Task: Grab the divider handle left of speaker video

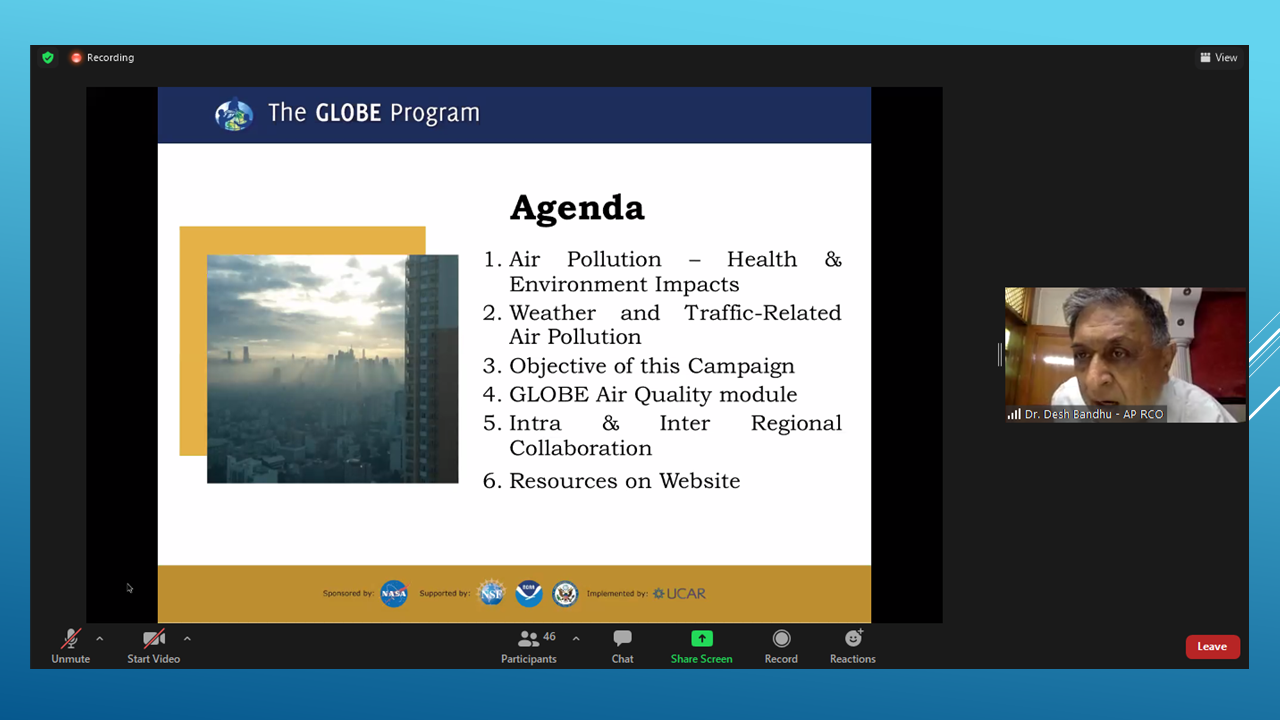Action: (x=999, y=355)
